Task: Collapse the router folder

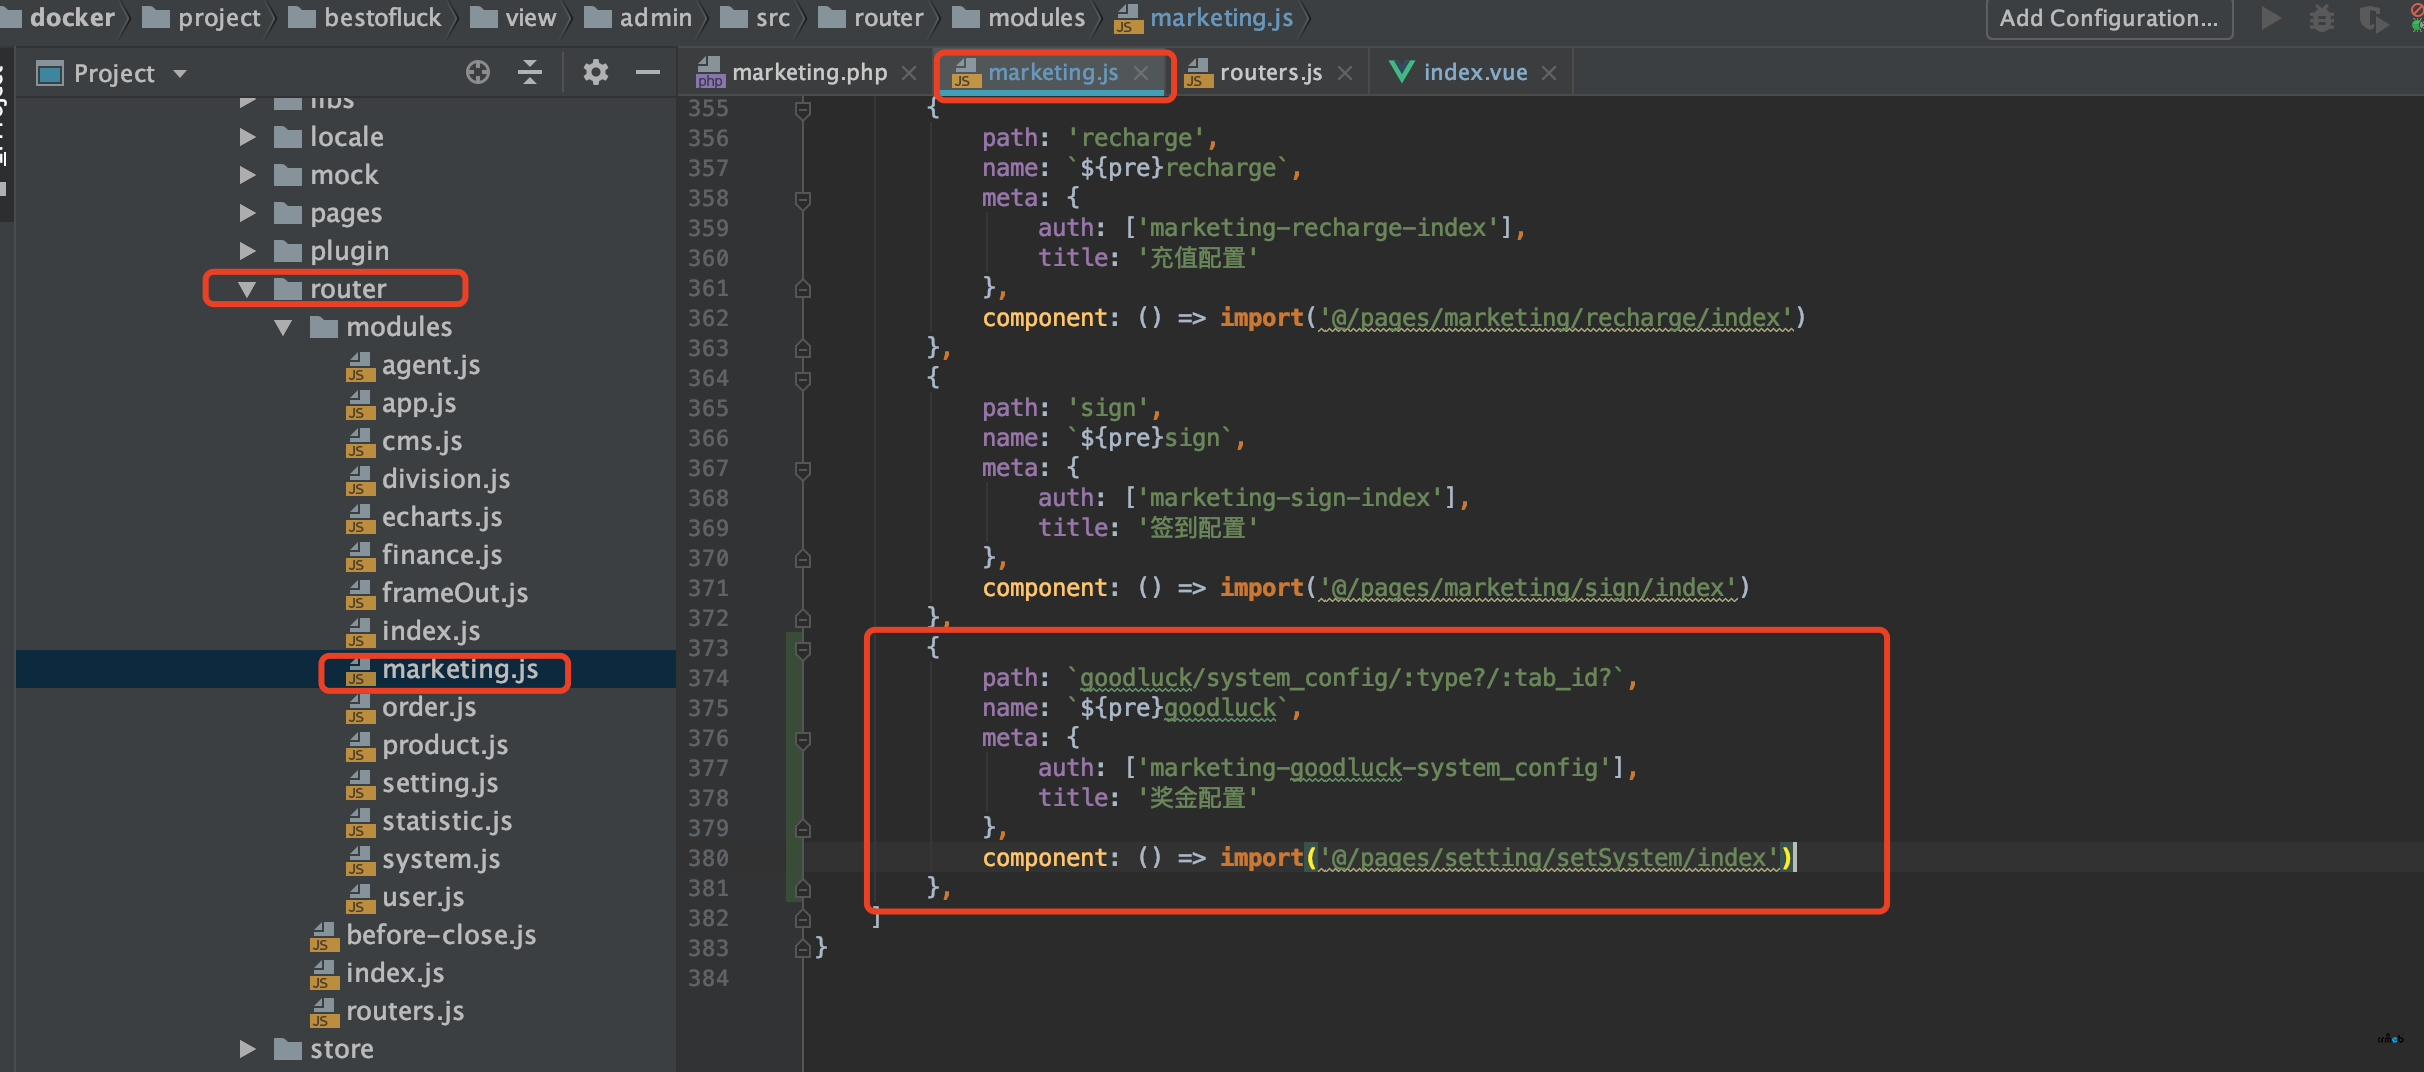Action: point(247,289)
